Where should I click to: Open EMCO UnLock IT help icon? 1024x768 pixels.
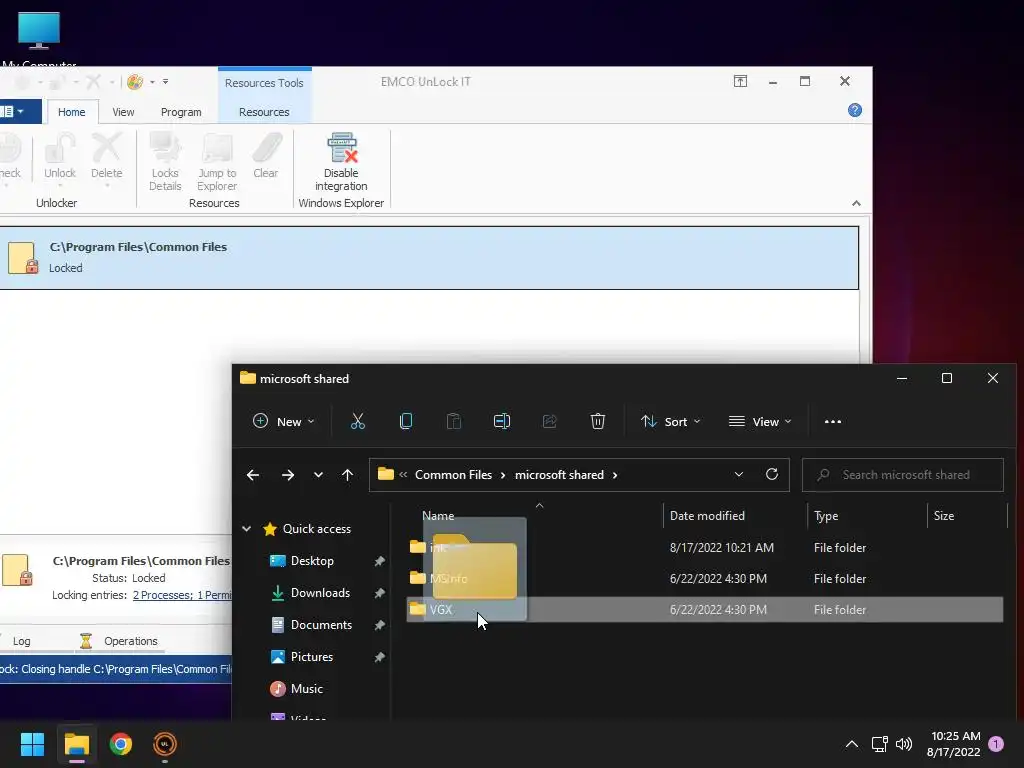[x=854, y=110]
